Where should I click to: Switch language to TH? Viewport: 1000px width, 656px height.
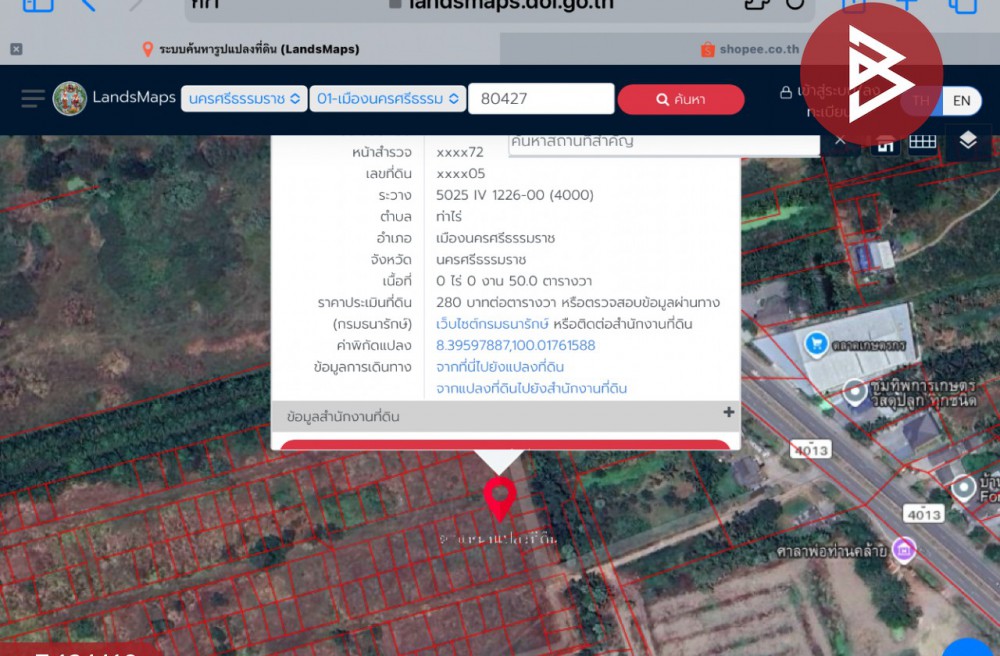click(921, 100)
